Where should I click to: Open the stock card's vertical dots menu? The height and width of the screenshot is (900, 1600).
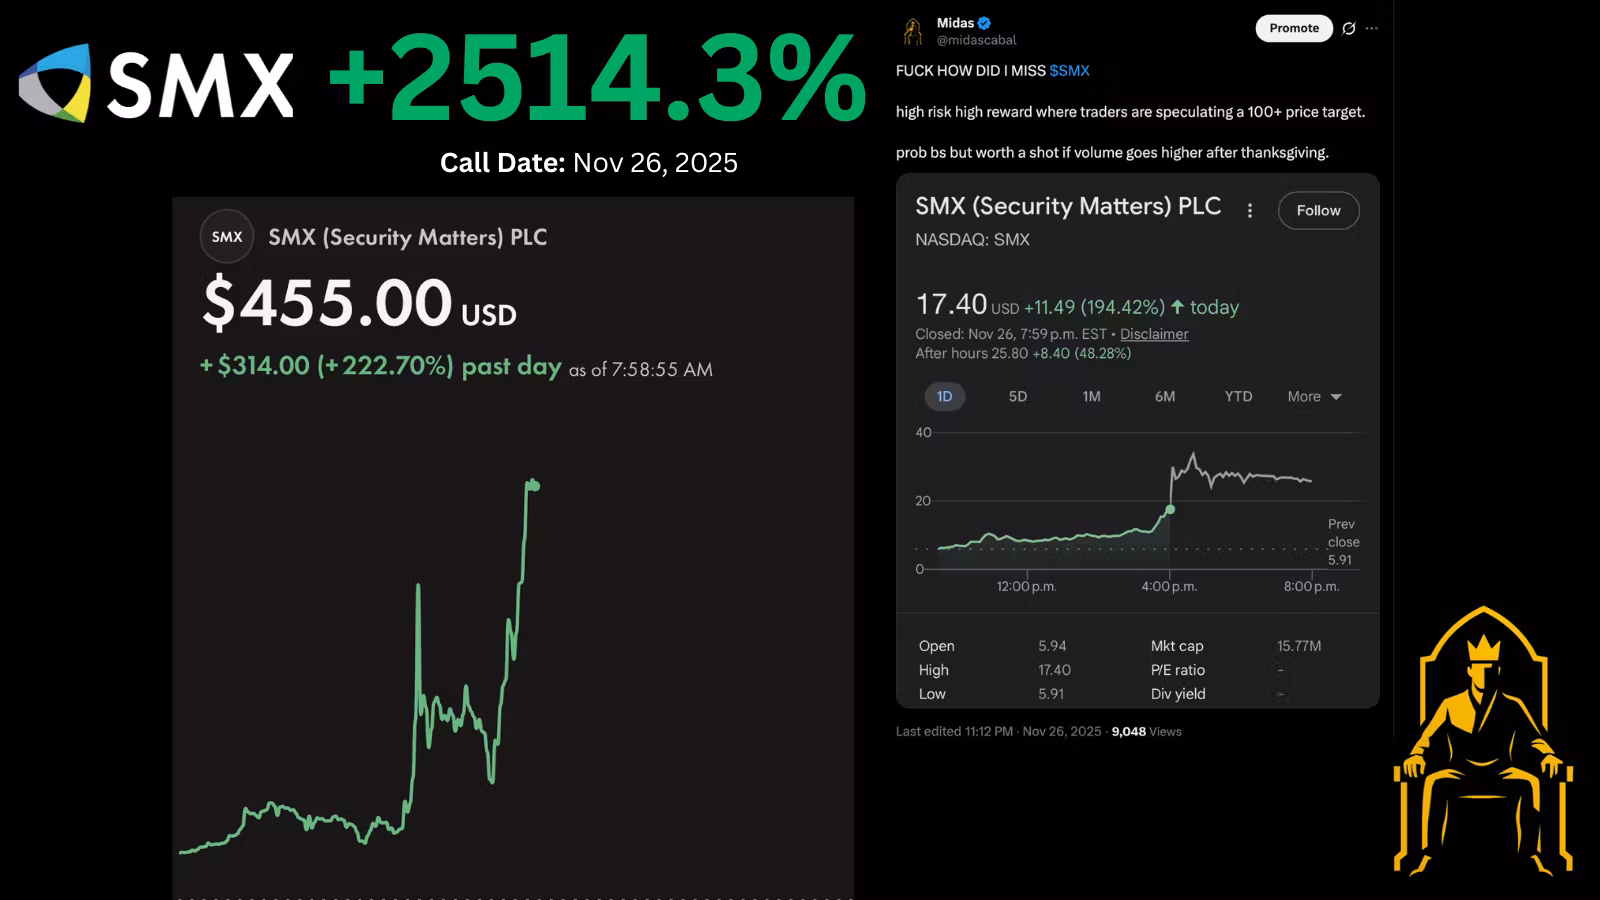[1250, 210]
